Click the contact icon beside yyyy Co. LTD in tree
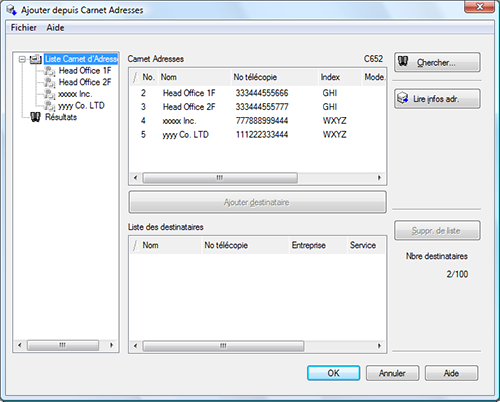 [50, 106]
